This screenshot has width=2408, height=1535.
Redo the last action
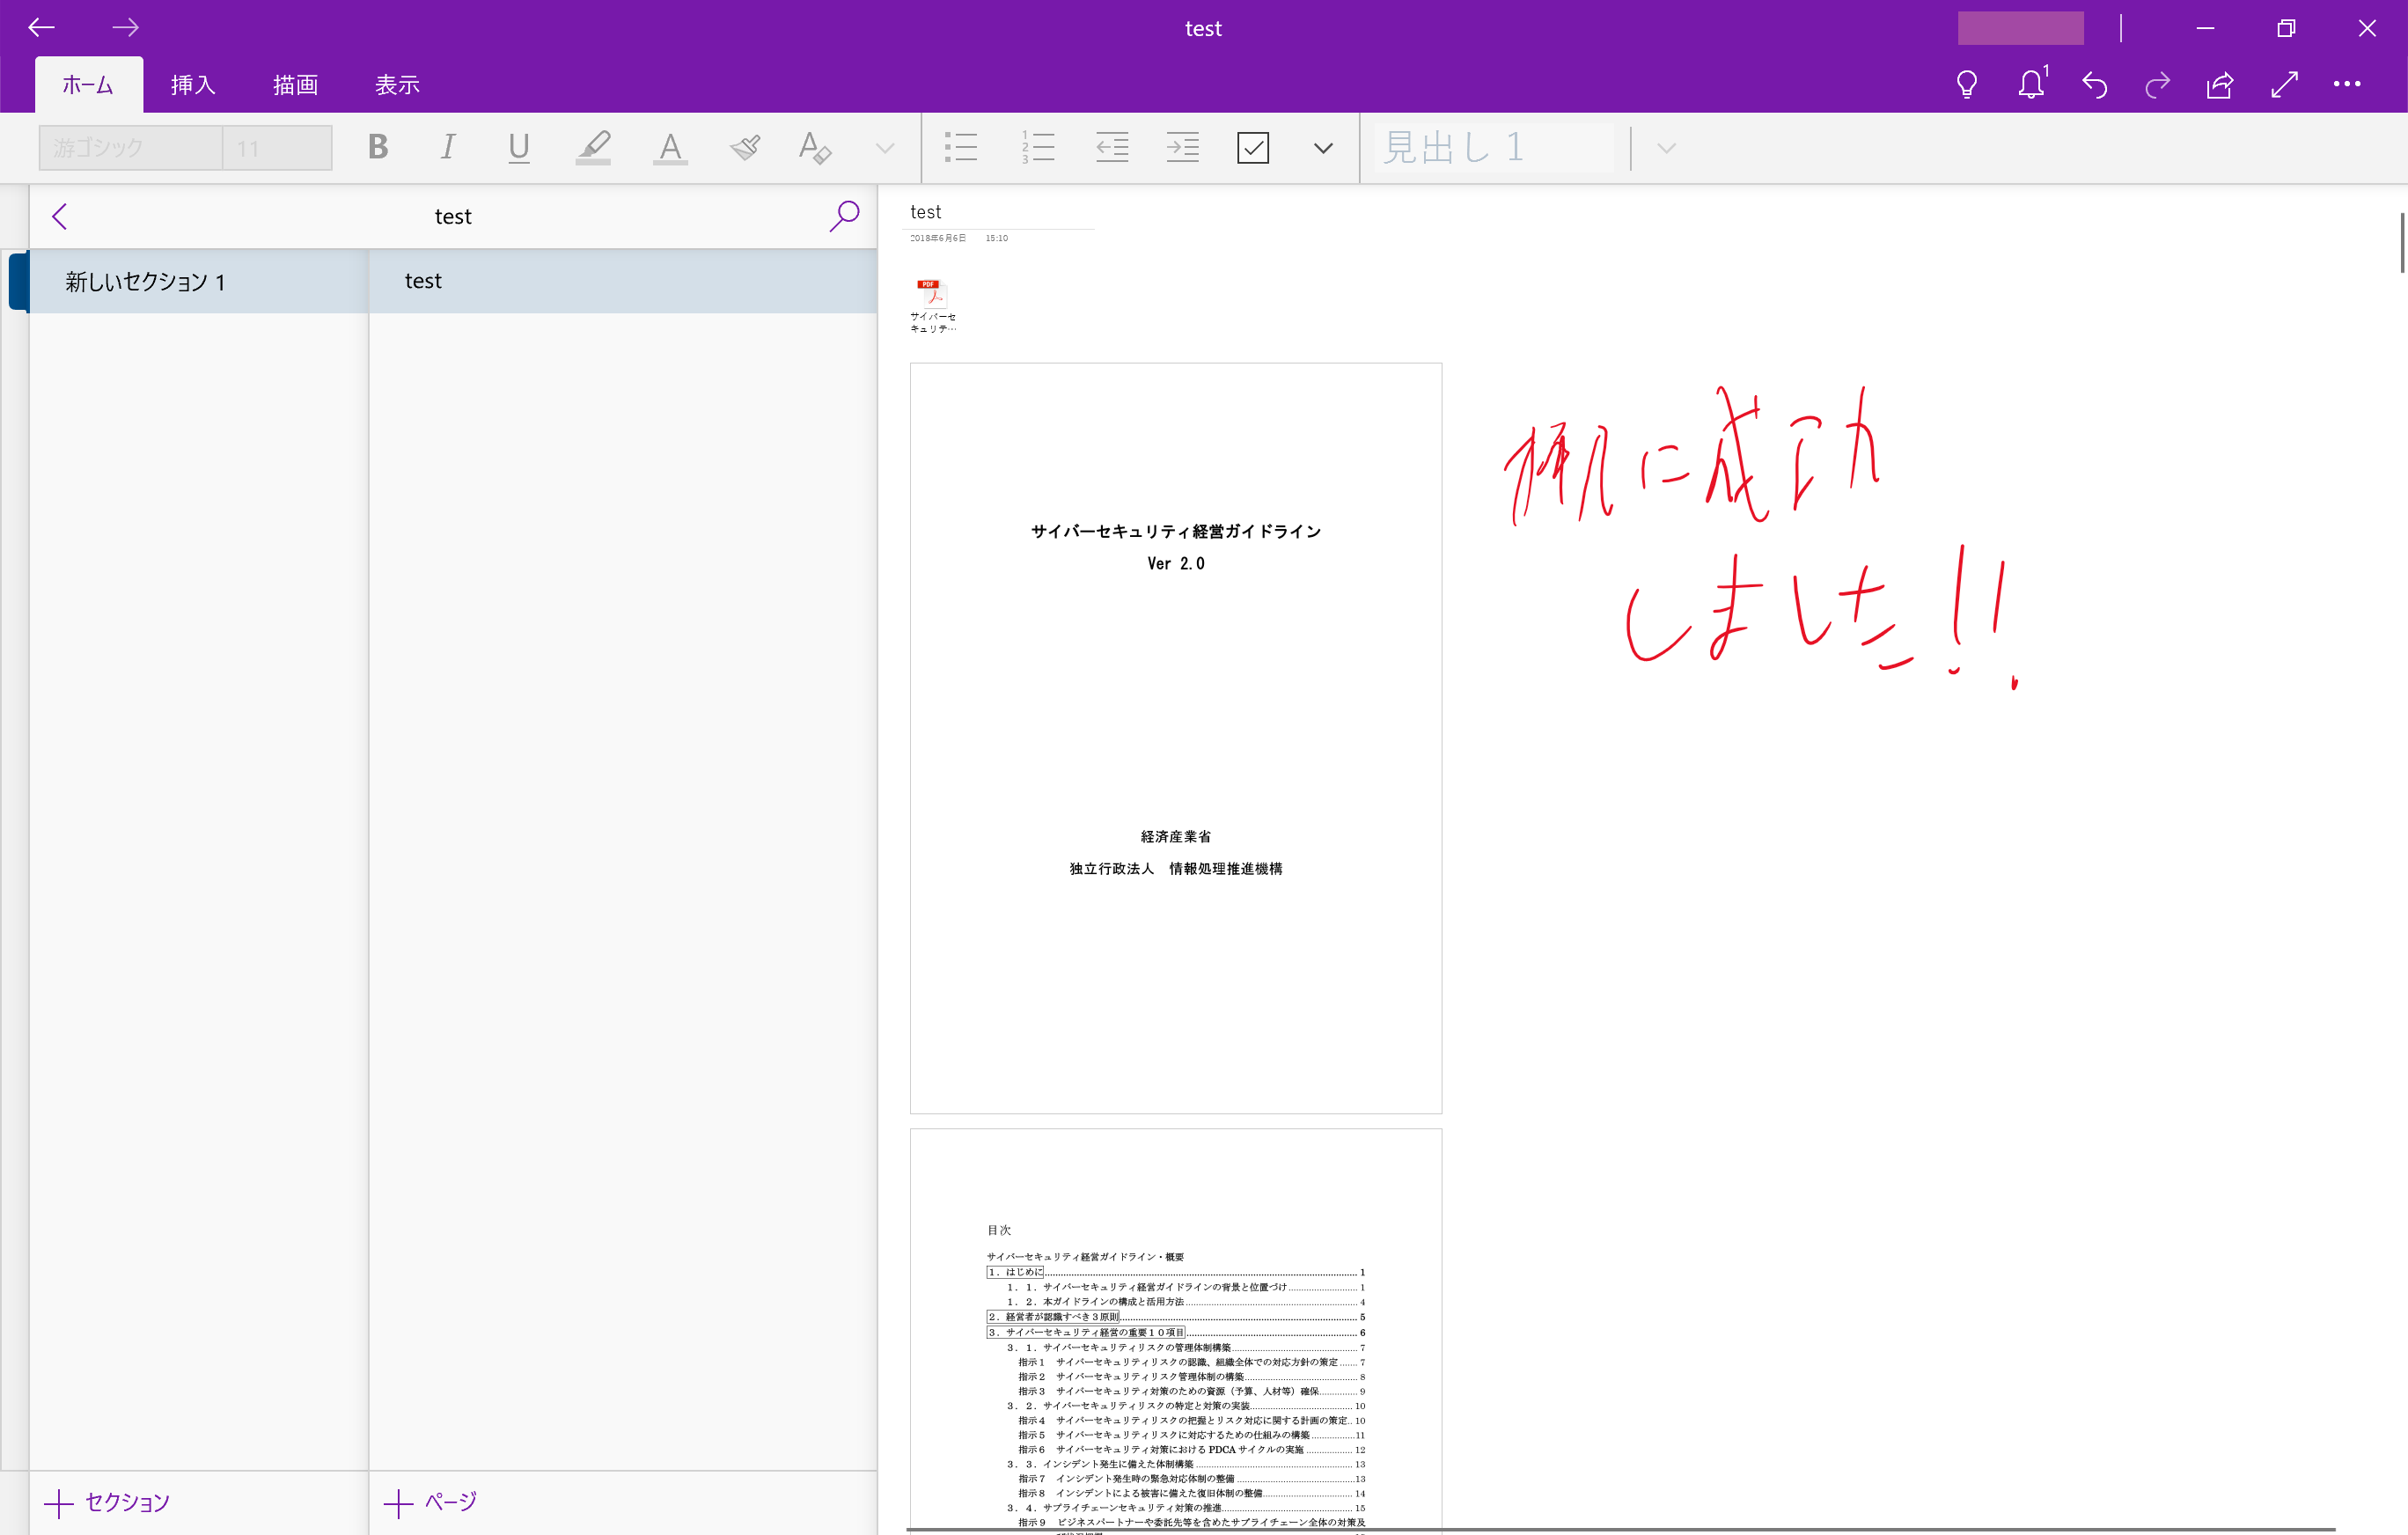pos(2157,85)
